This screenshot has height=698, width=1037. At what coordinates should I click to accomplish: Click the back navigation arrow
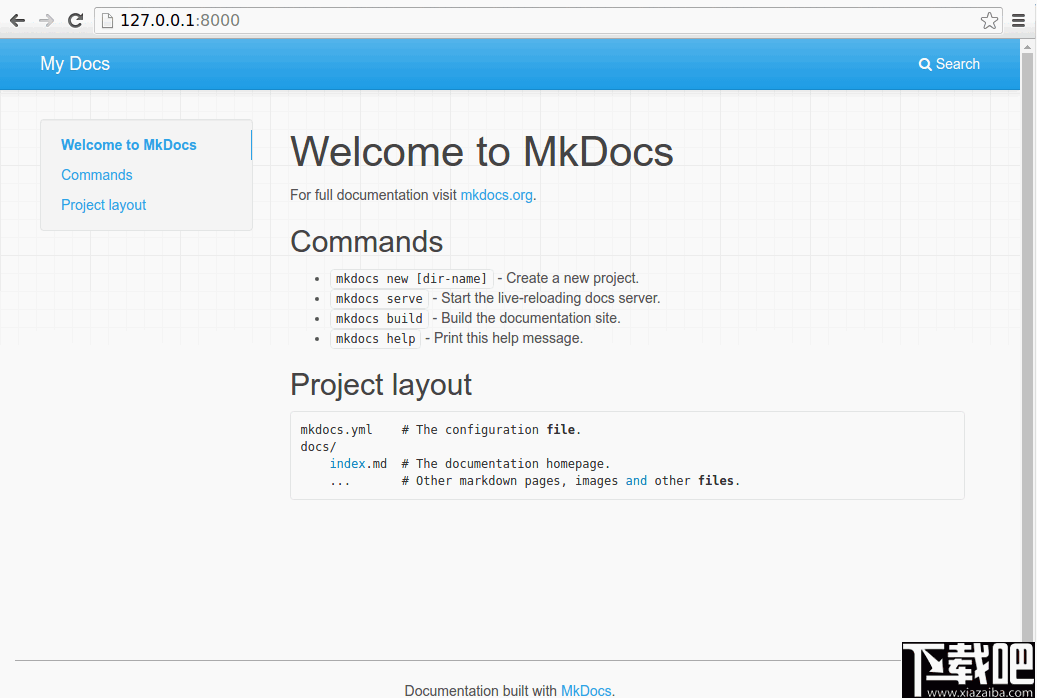point(16,20)
